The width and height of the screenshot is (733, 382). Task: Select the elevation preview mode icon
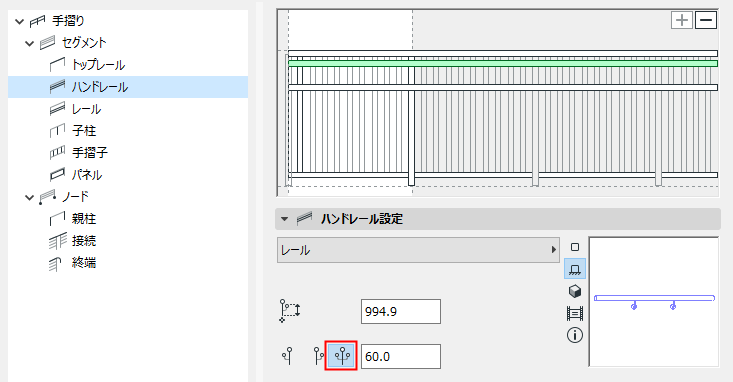pos(575,269)
